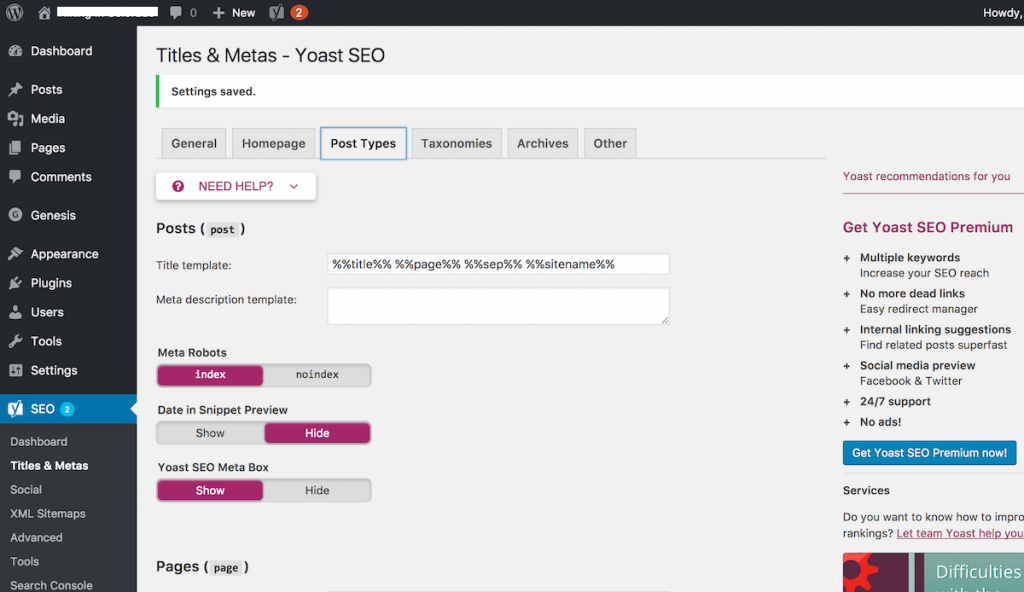Click the home site icon
1024x592 pixels.
(x=44, y=12)
